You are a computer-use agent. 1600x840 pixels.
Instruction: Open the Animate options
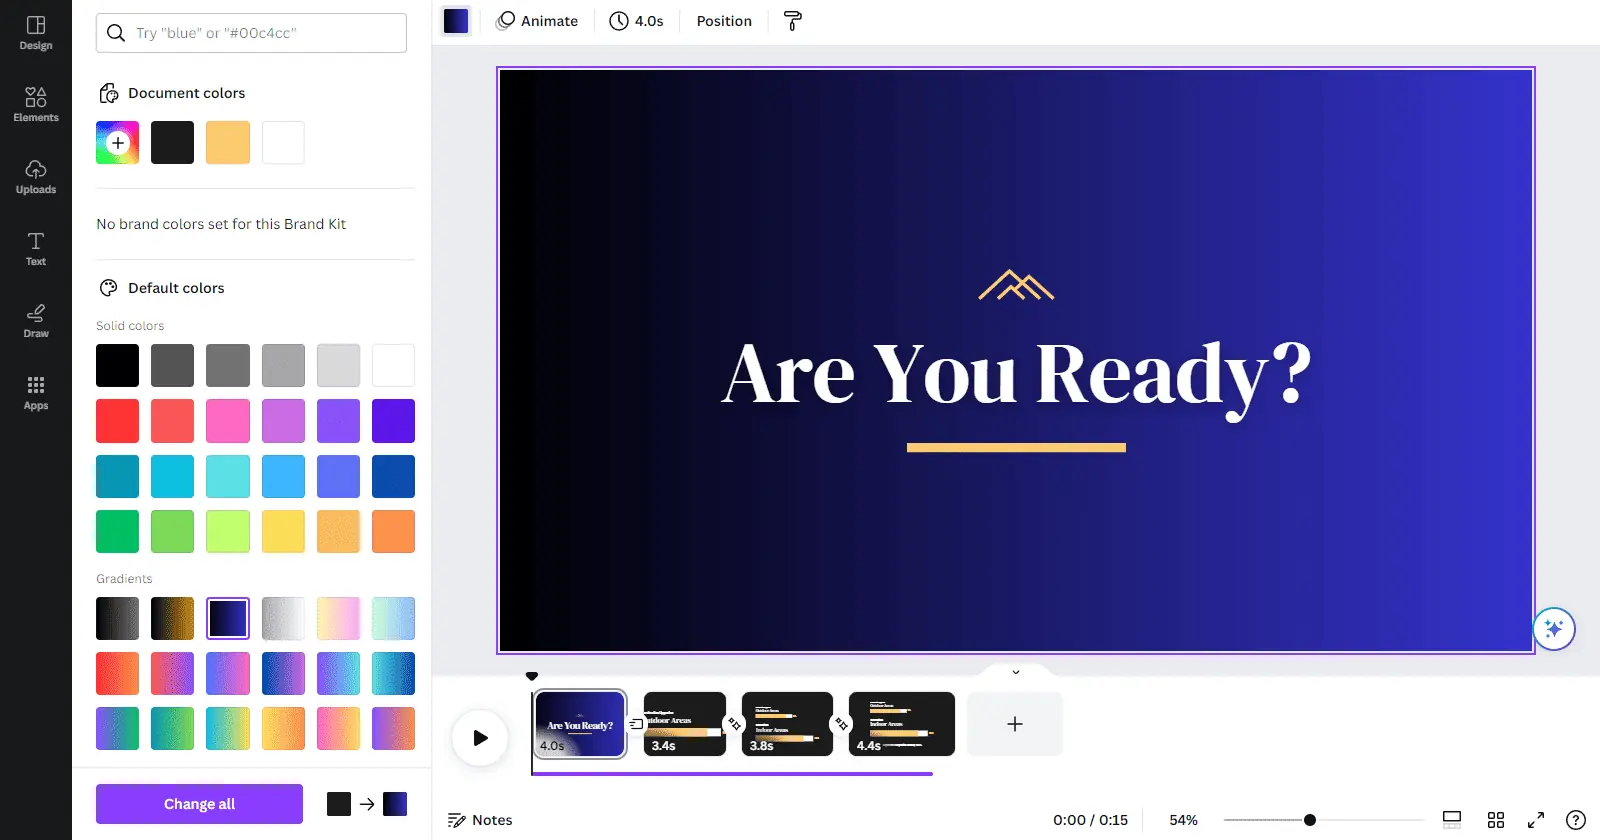(538, 21)
